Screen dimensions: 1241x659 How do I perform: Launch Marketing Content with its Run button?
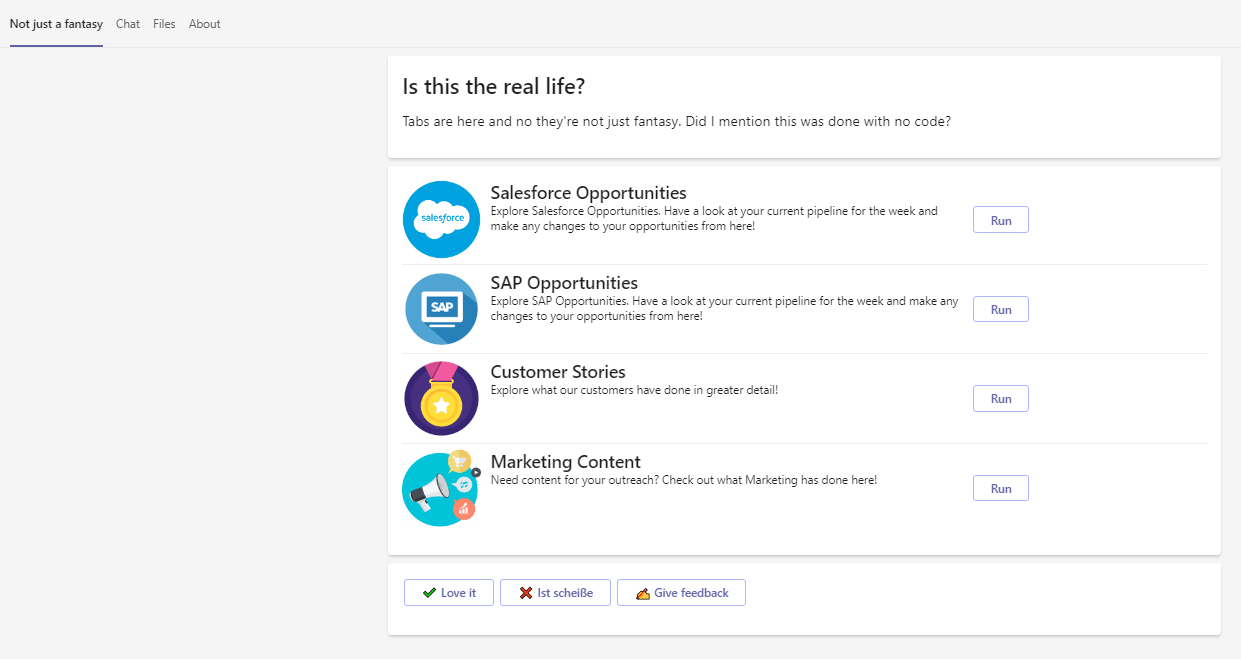click(1000, 489)
